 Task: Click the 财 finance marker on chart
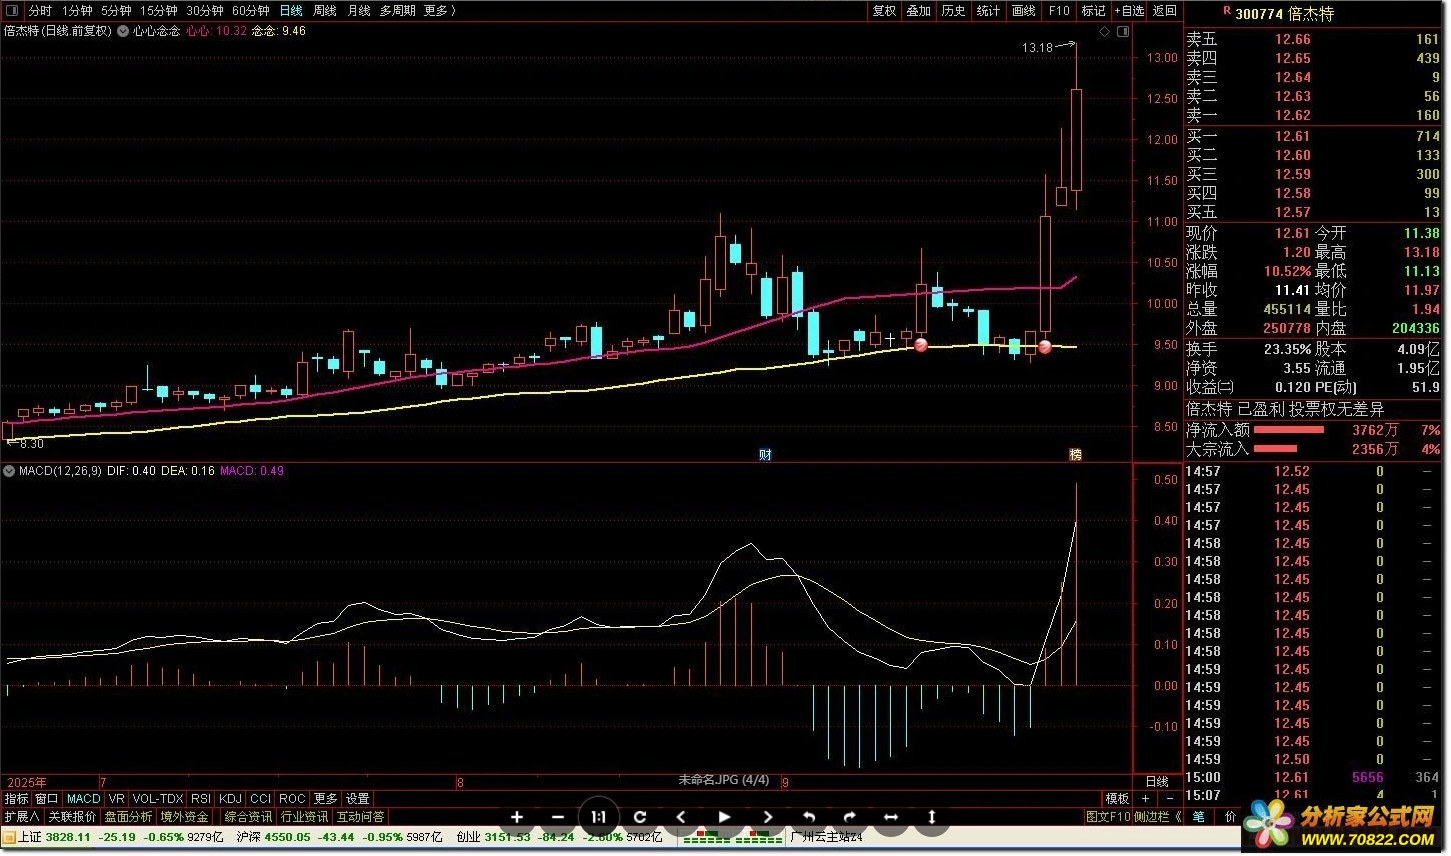765,455
